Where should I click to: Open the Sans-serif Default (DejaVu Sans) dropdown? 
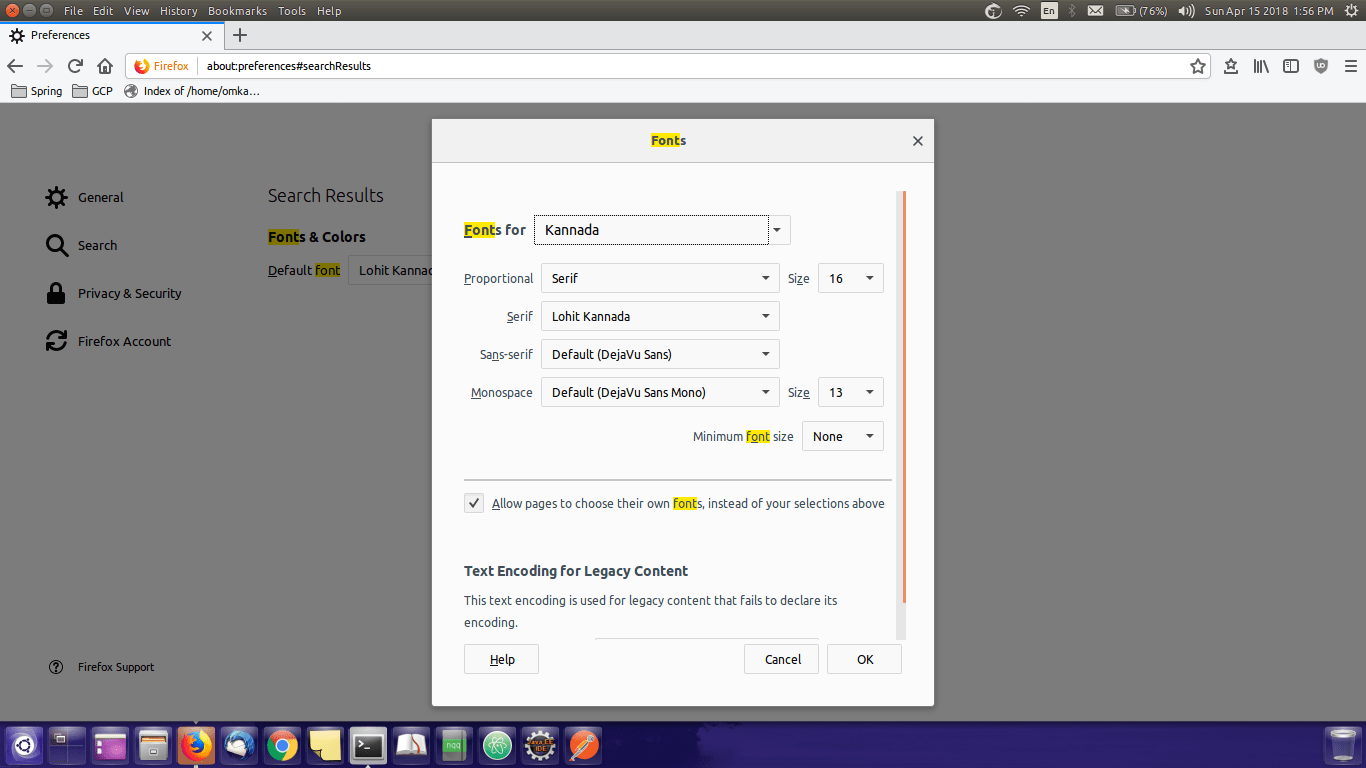pos(660,354)
